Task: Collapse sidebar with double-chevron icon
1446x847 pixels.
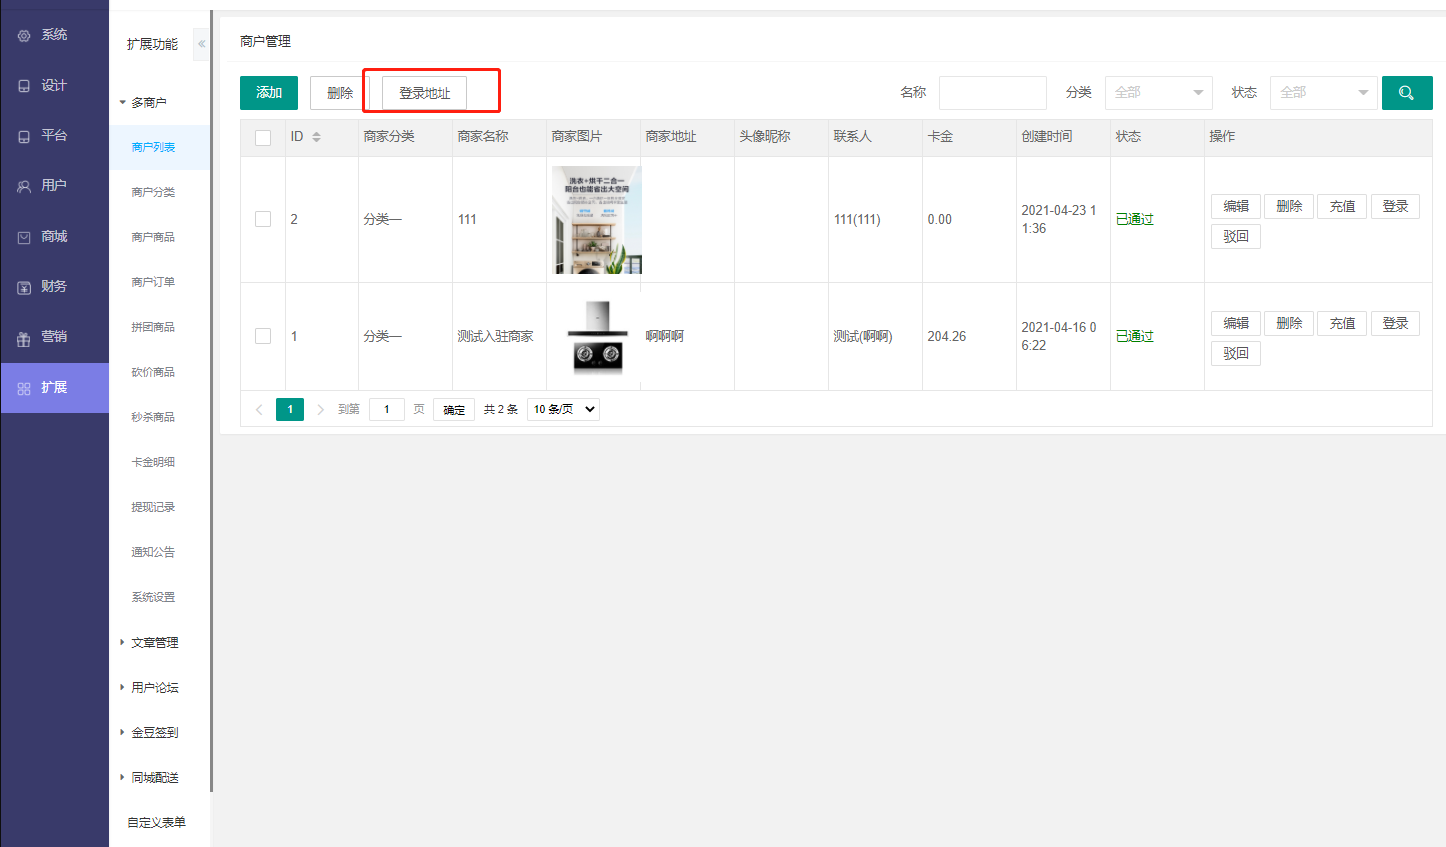Action: [x=201, y=44]
